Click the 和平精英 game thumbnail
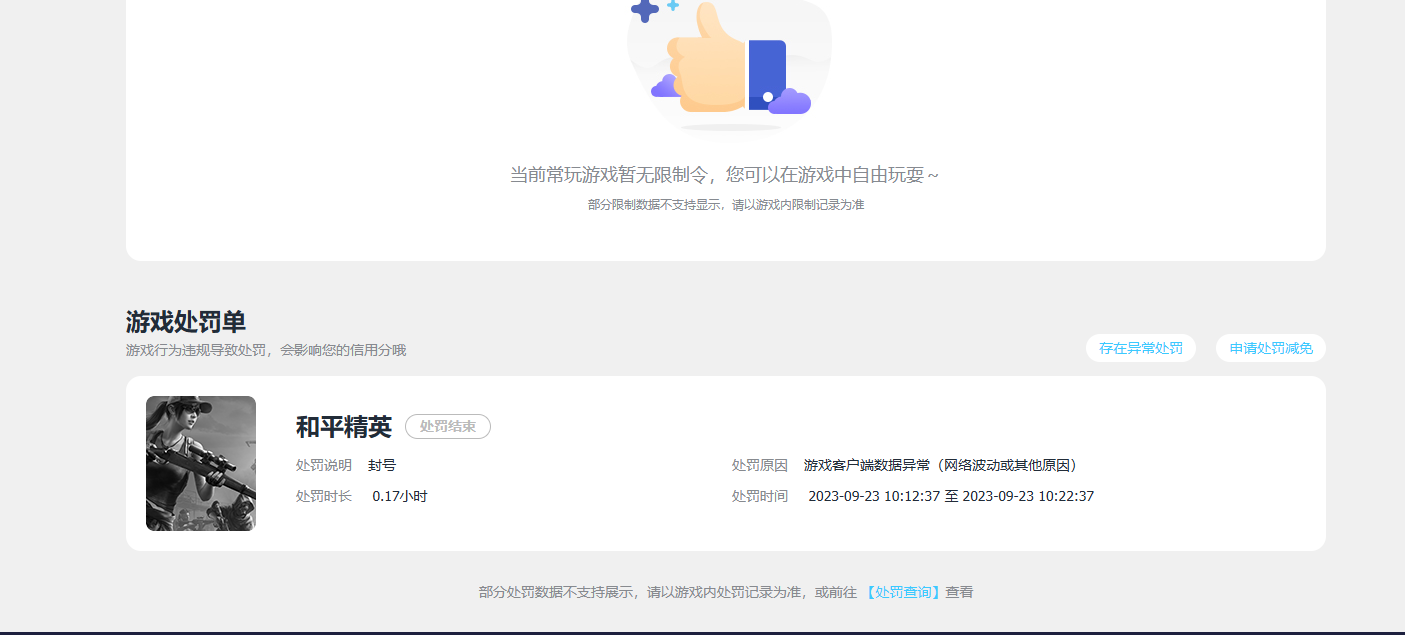This screenshot has width=1405, height=635. point(201,463)
